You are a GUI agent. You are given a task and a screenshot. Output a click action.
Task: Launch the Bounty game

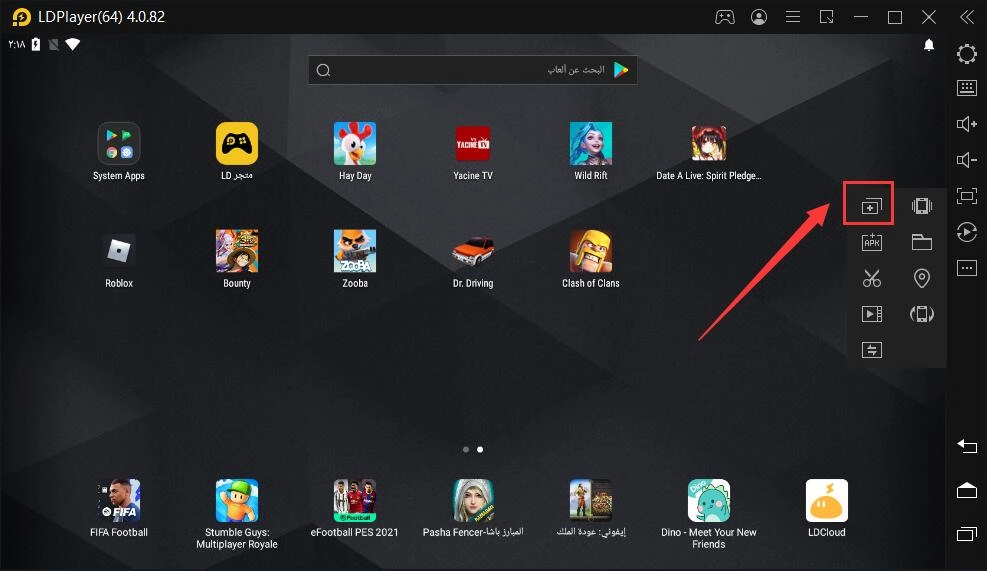[x=237, y=251]
